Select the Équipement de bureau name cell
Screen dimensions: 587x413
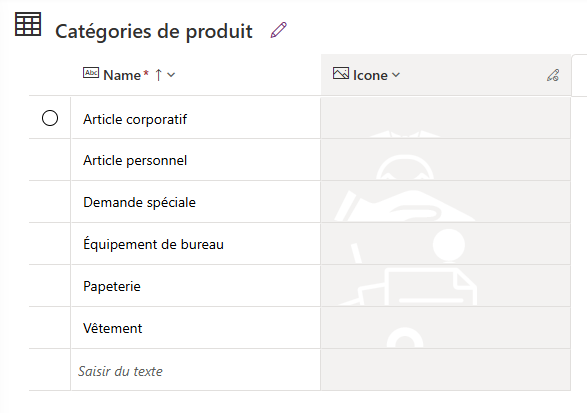tap(195, 244)
